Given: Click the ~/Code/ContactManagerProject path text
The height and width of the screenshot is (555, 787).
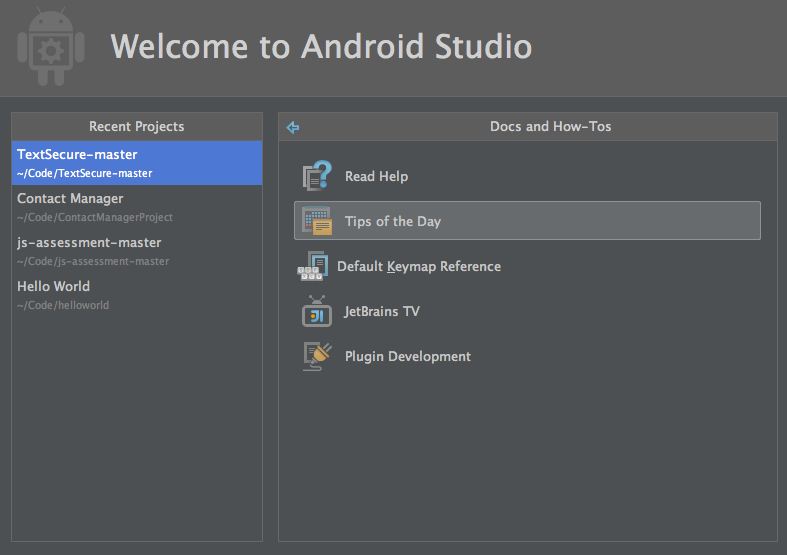Looking at the screenshot, I should point(95,217).
